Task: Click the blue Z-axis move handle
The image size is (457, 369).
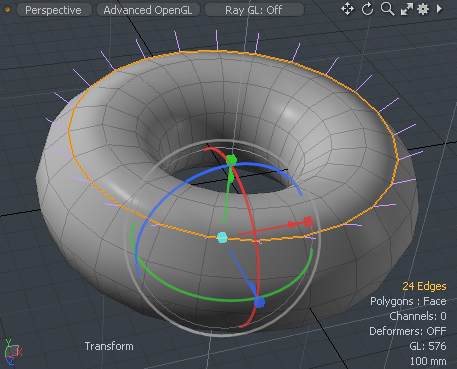Action: 259,302
